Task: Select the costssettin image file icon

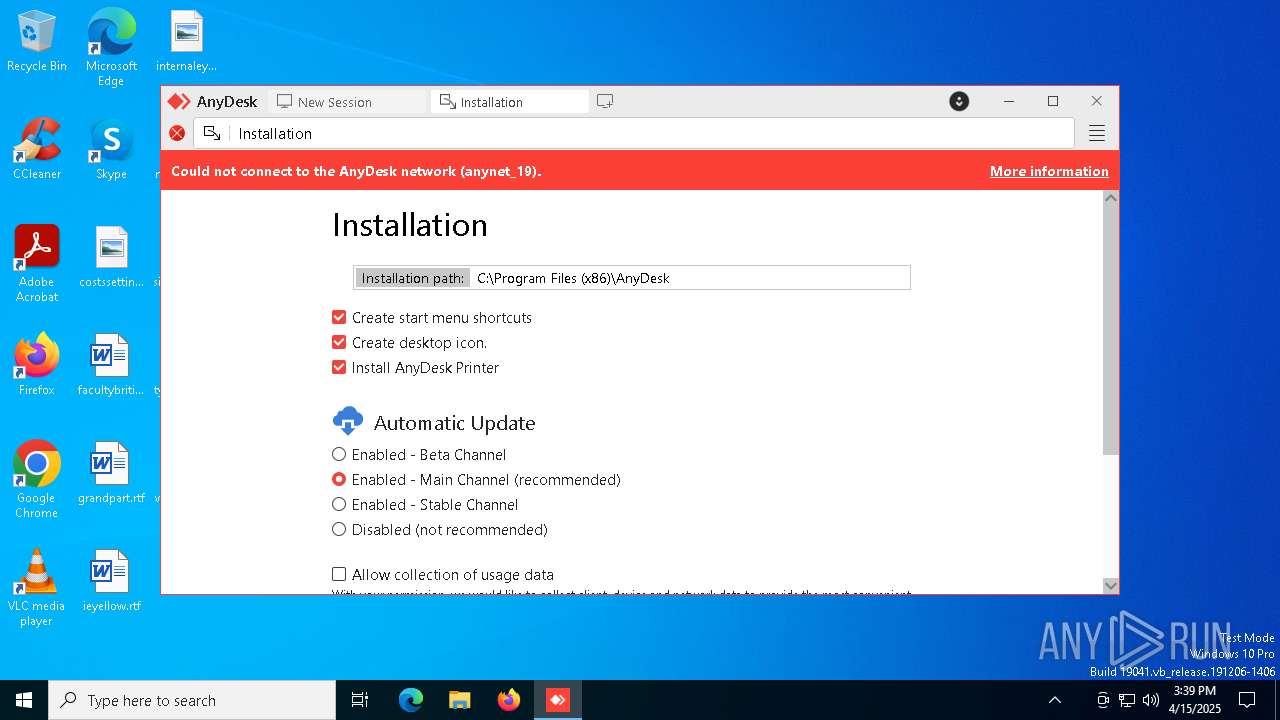Action: pyautogui.click(x=111, y=257)
